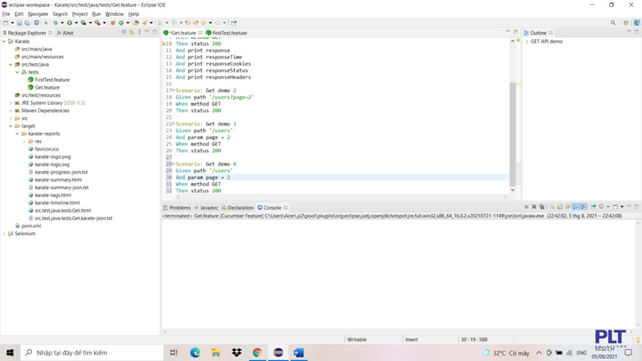Toggle Pin Console button

coord(593,207)
